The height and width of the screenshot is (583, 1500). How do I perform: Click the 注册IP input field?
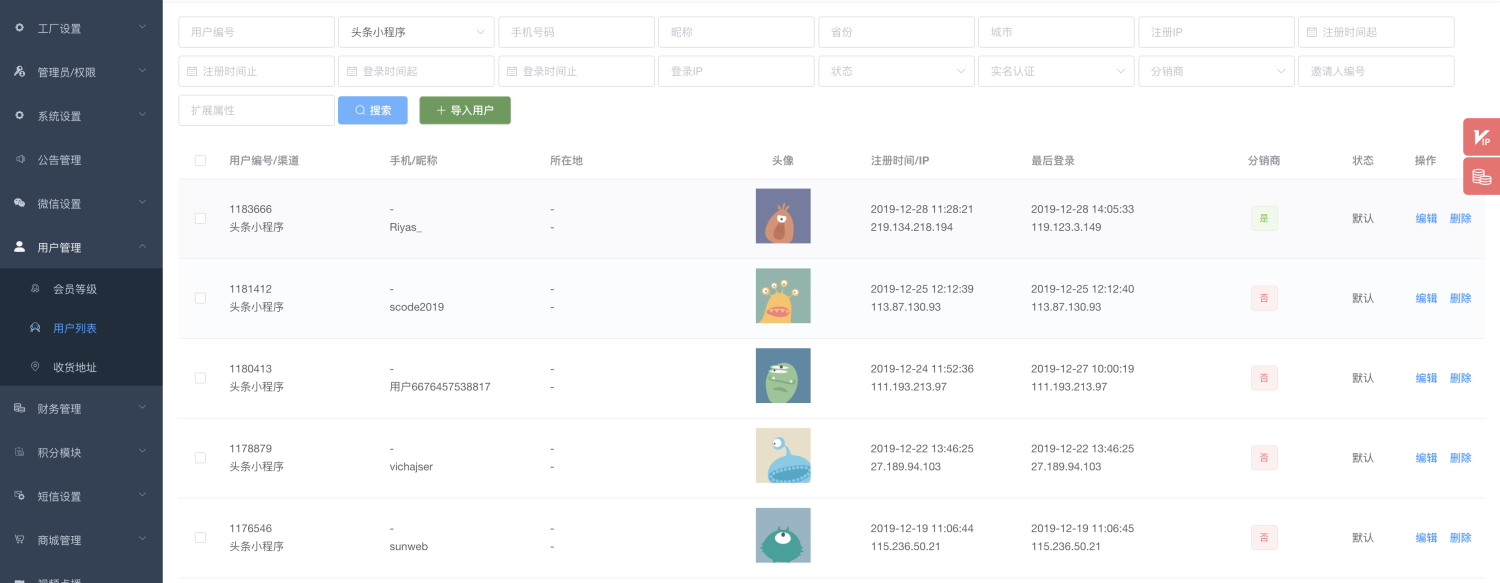pyautogui.click(x=1216, y=32)
